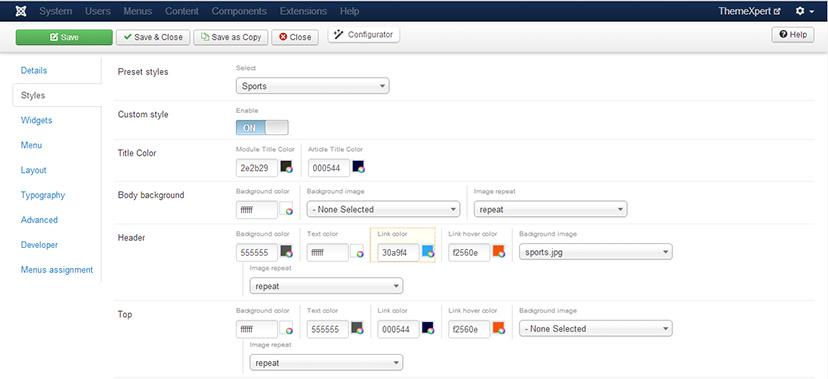Expand the Preset styles Sports dropdown
Image resolution: width=828 pixels, height=379 pixels.
pos(313,86)
